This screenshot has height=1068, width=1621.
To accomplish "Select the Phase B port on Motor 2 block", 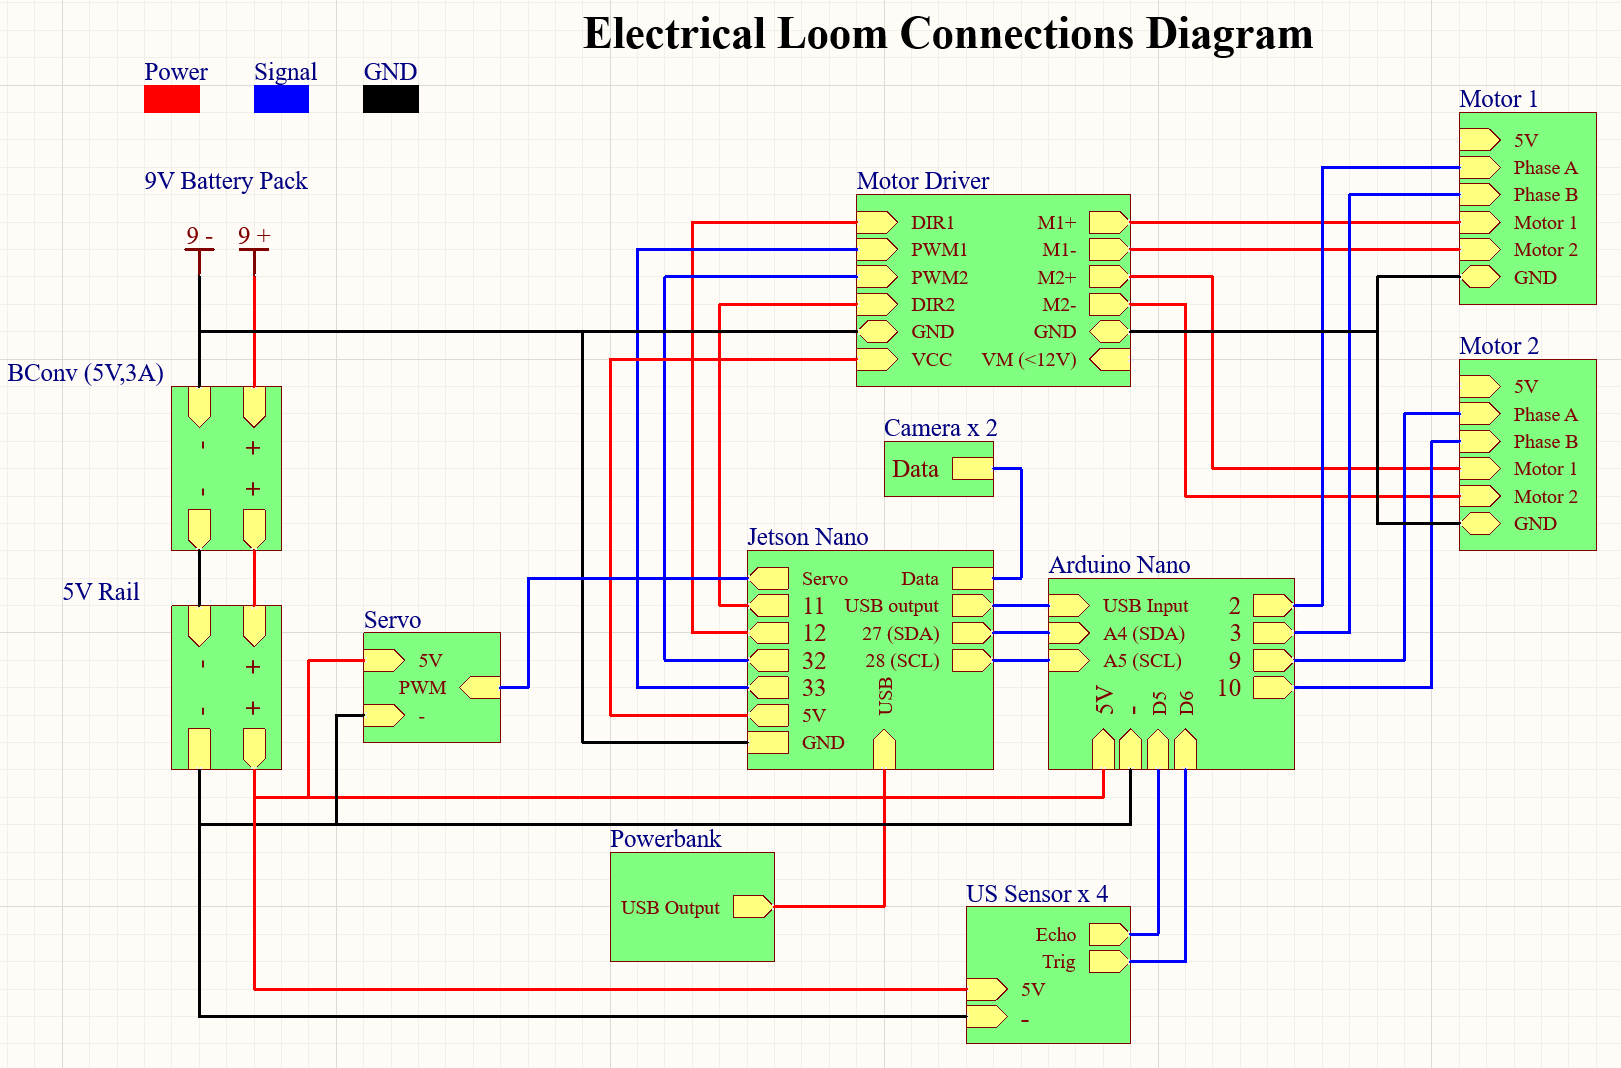I will pos(1480,441).
